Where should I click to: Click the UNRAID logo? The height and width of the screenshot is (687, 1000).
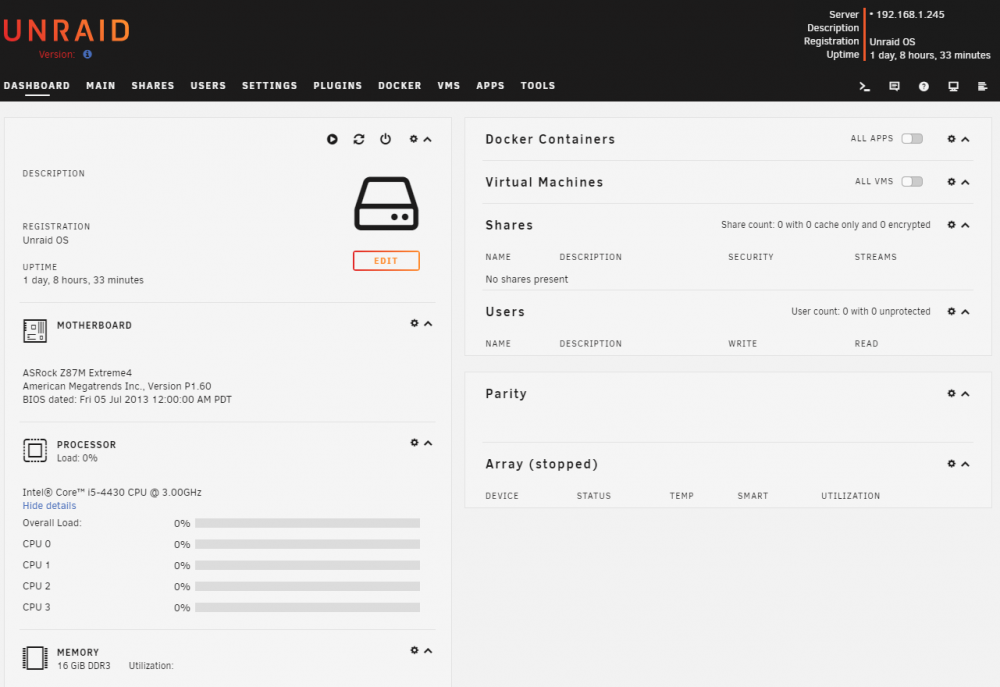(66, 31)
